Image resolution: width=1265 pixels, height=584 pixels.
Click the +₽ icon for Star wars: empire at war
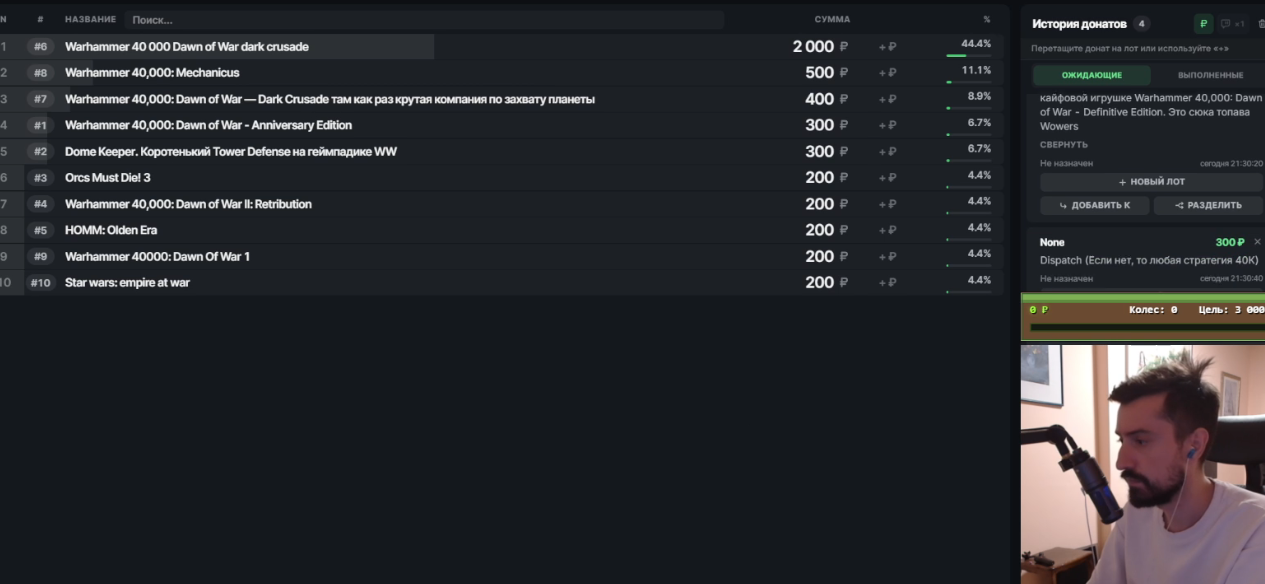click(x=887, y=283)
